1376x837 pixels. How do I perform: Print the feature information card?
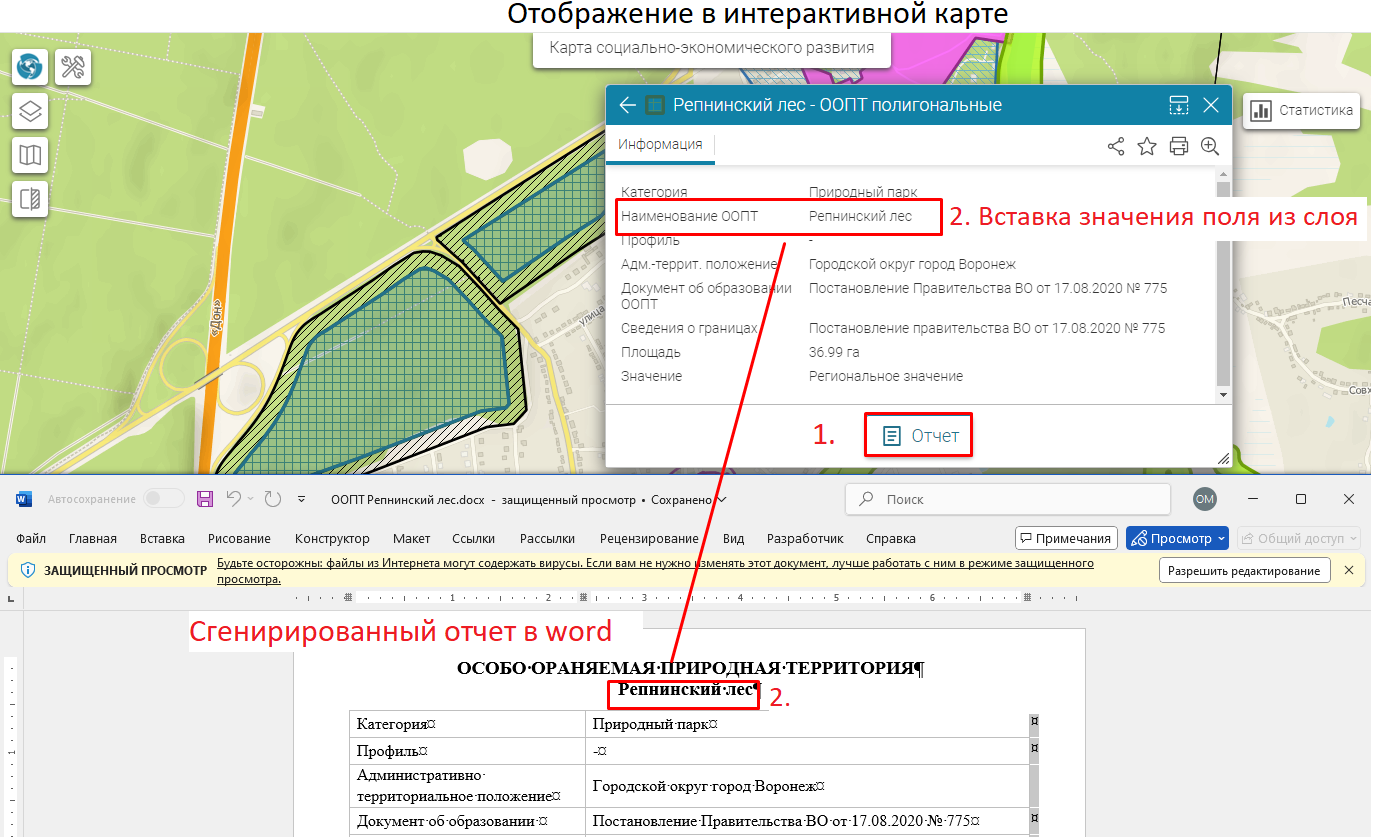[1179, 146]
